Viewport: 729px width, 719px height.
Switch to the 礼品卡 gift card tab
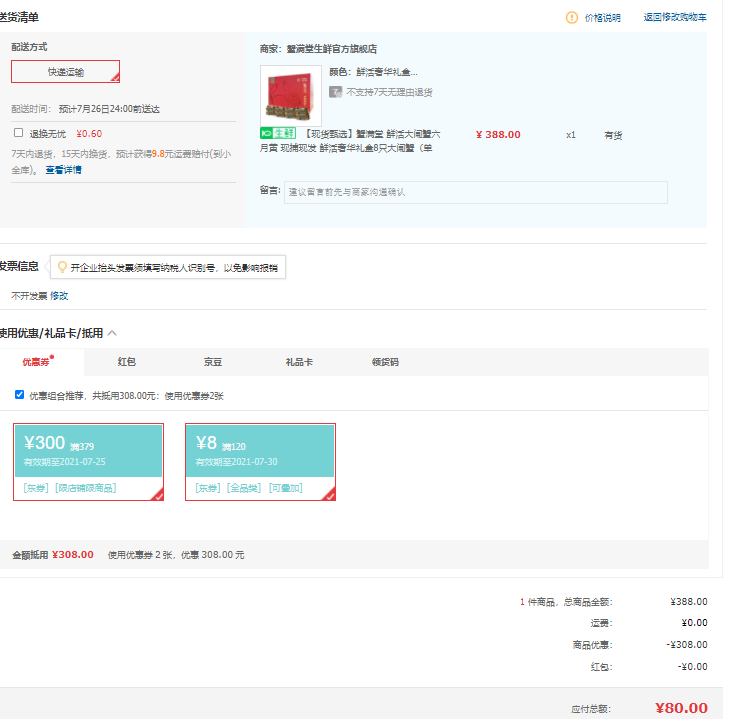coord(299,362)
